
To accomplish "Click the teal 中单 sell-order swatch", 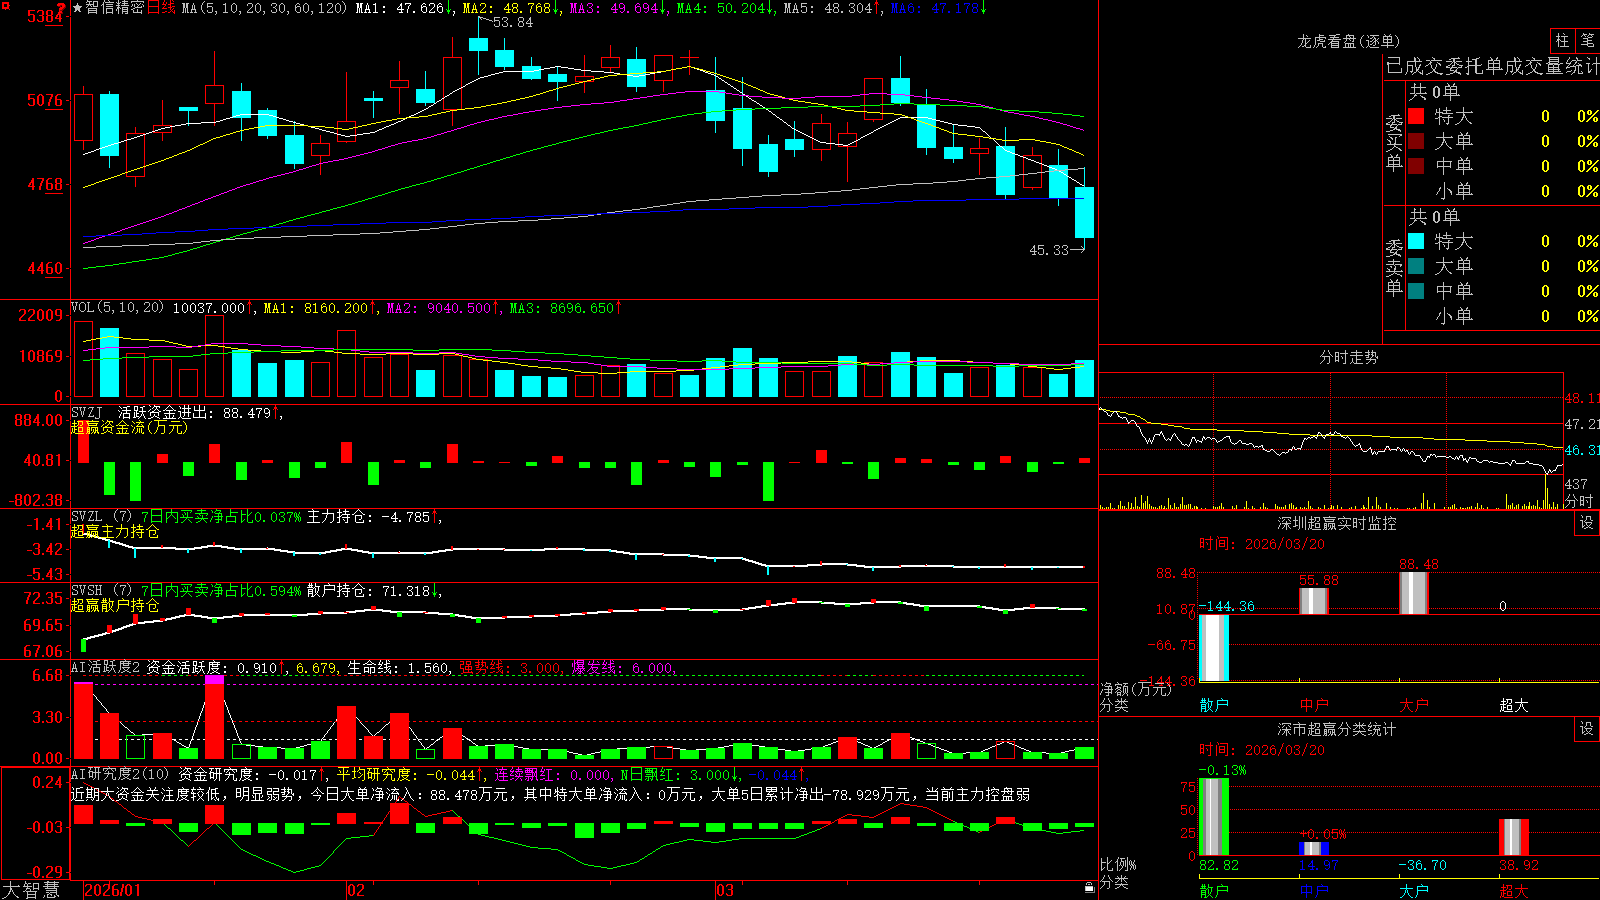I will pos(1416,291).
